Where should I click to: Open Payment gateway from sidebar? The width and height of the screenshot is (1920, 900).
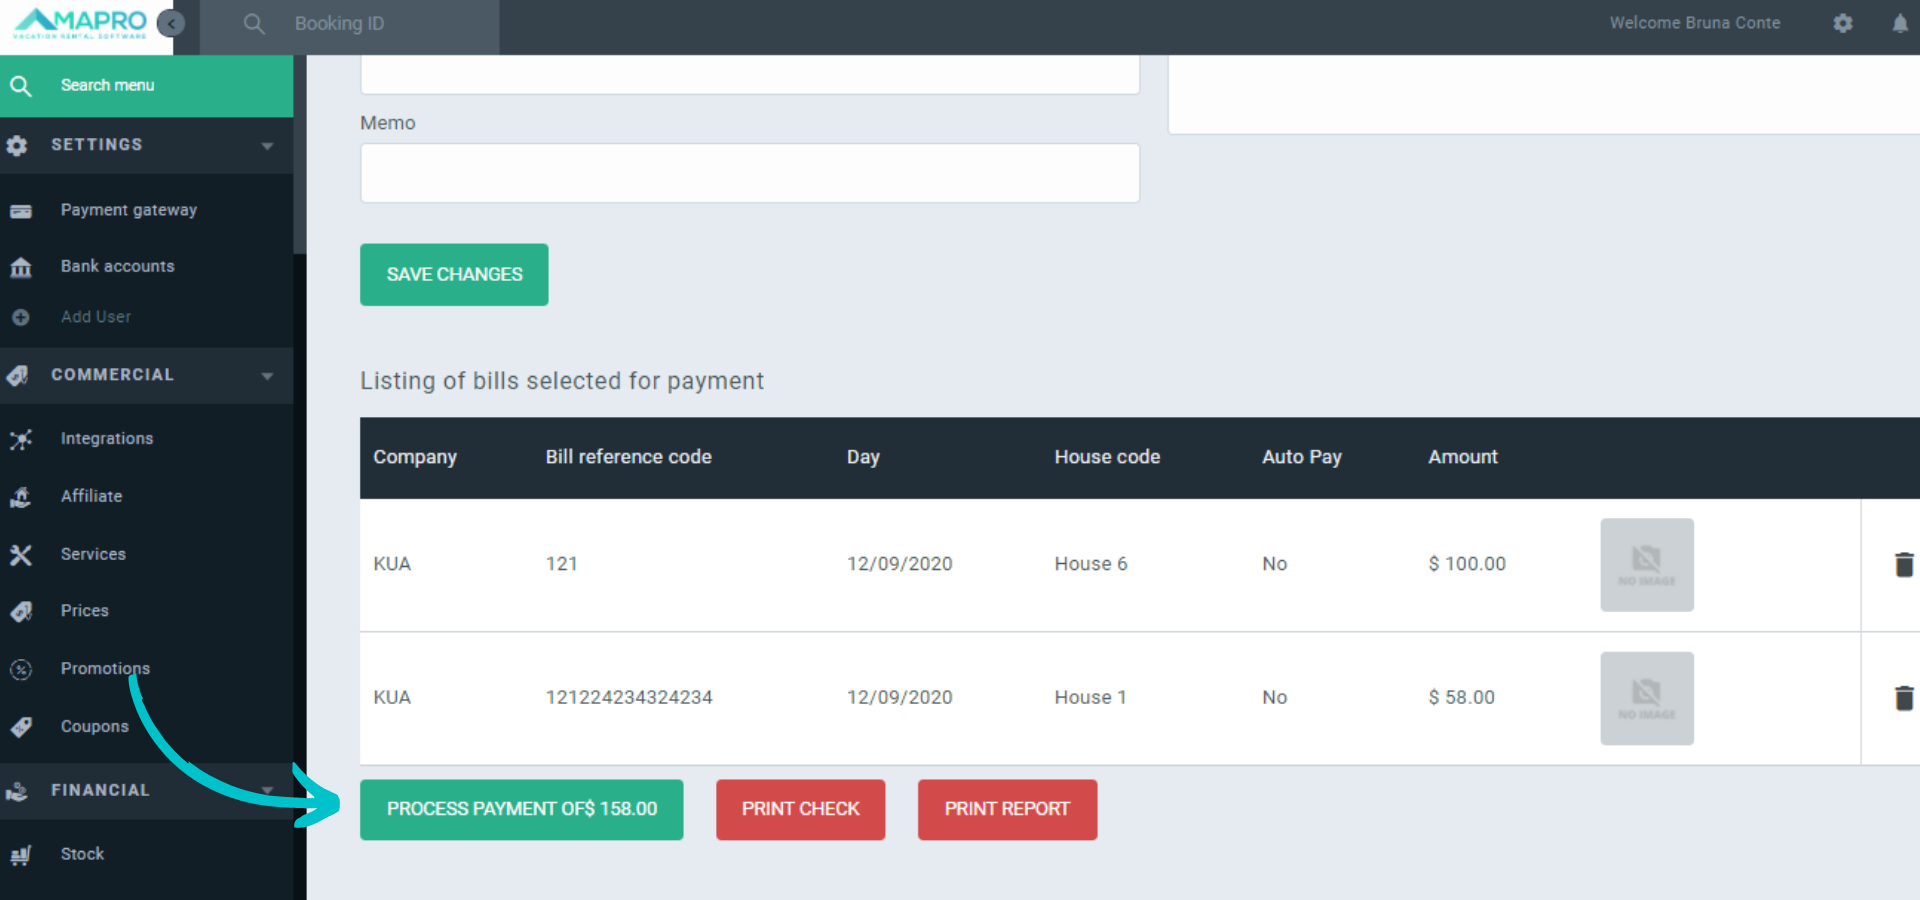point(128,210)
